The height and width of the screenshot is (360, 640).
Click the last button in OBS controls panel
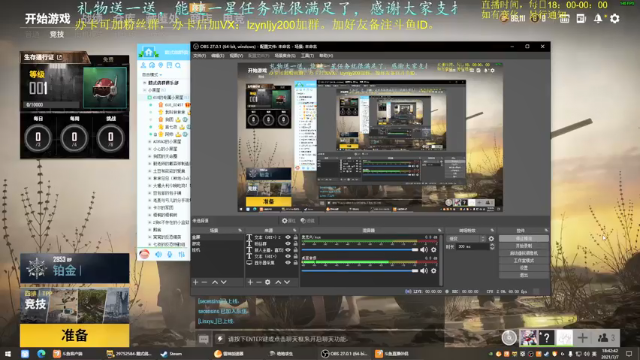[x=524, y=275]
